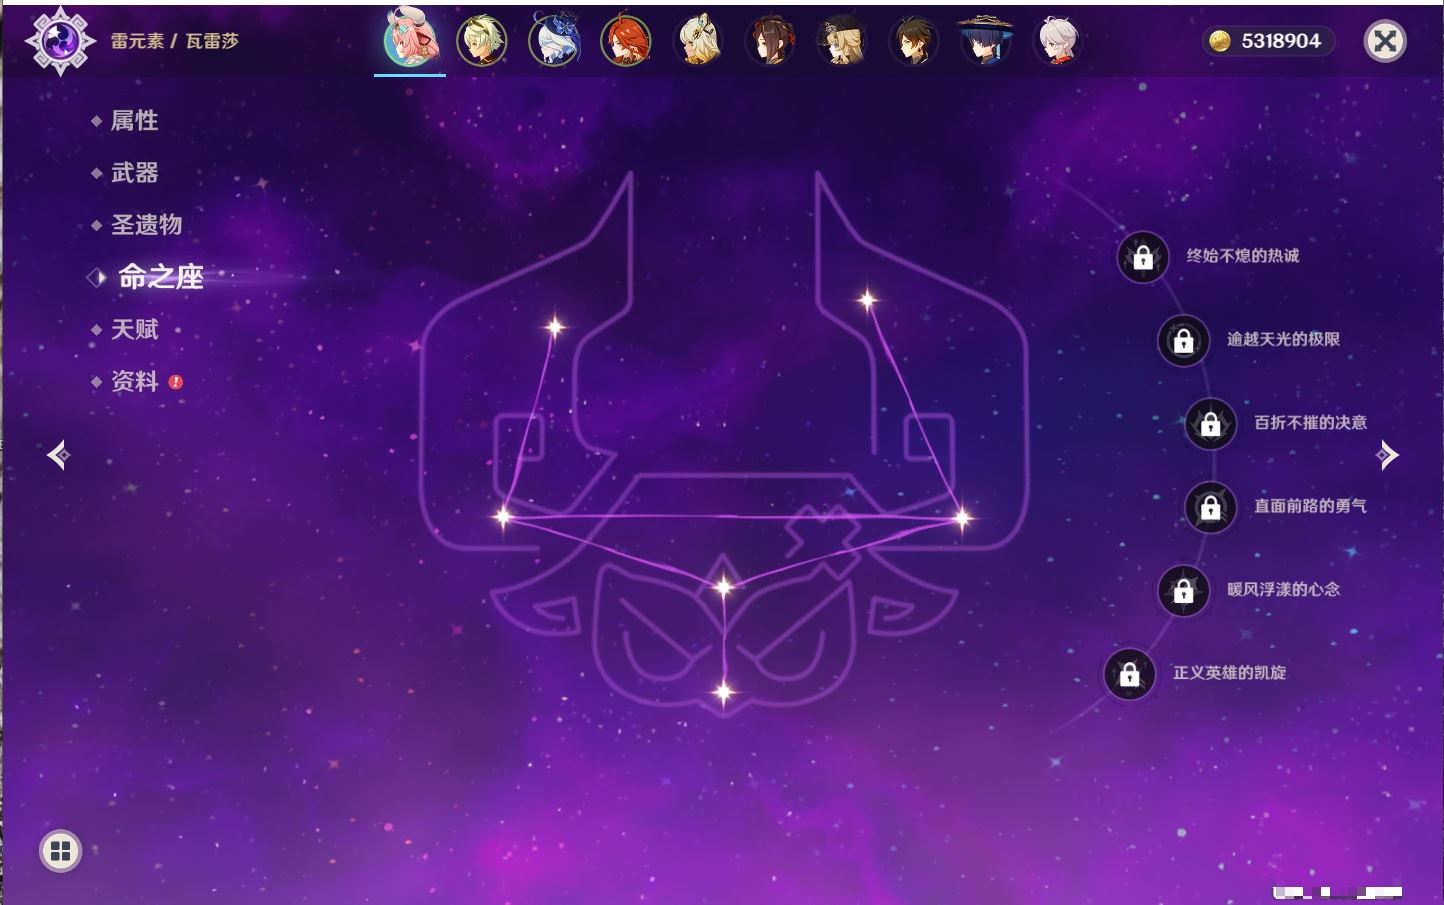Select the red-haired character portrait

[x=626, y=41]
